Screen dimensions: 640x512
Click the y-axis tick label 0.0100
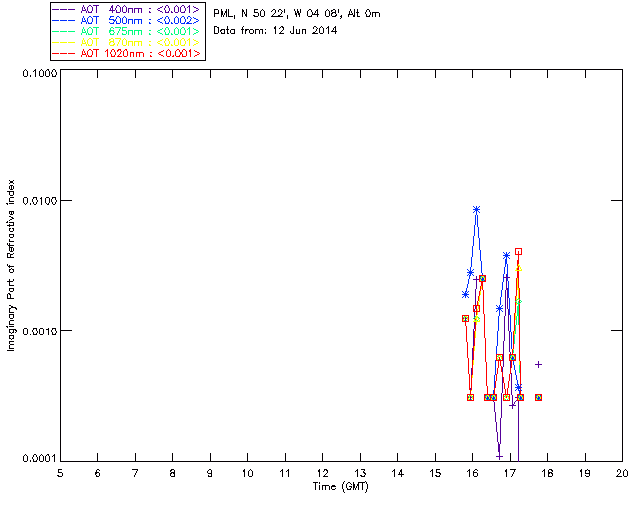(40, 200)
